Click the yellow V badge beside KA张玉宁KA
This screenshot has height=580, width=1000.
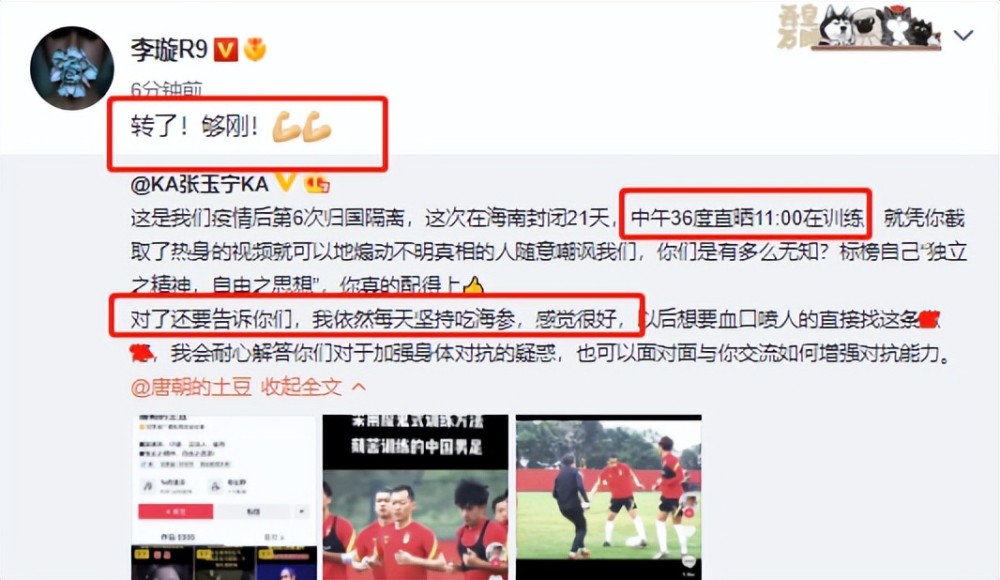pos(285,183)
